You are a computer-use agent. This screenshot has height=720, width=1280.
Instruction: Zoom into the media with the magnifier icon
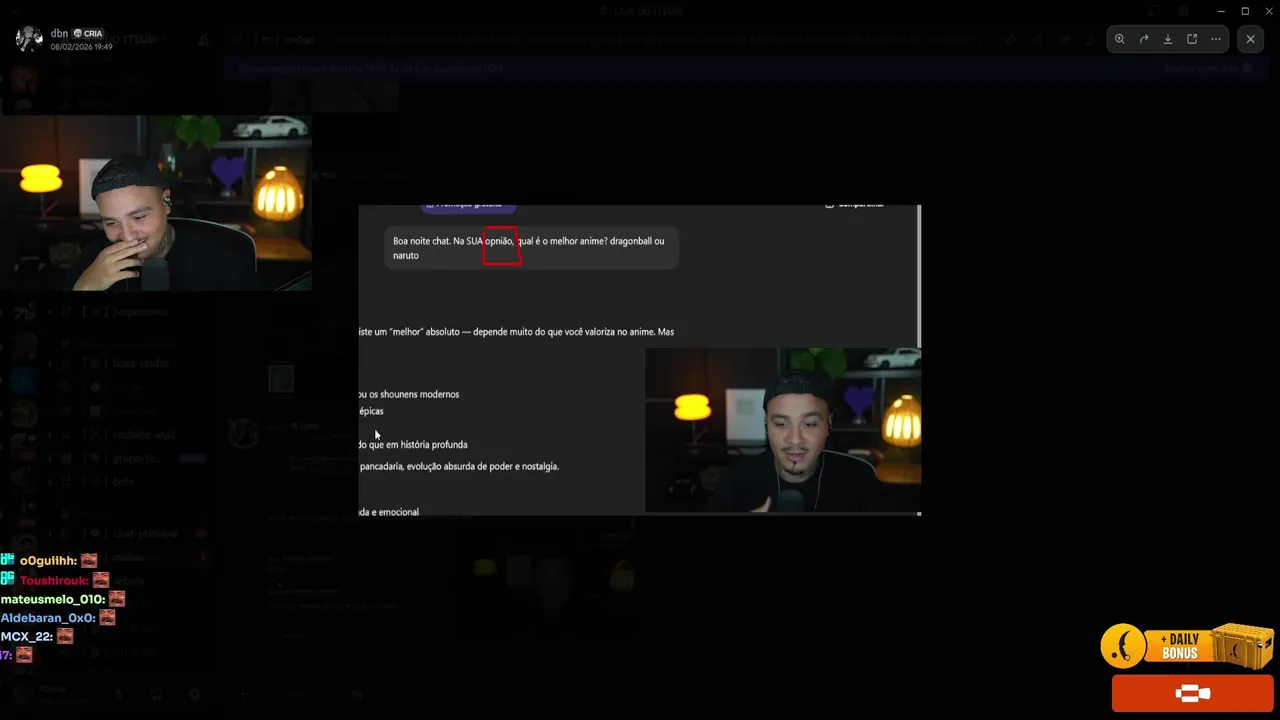pyautogui.click(x=1120, y=39)
